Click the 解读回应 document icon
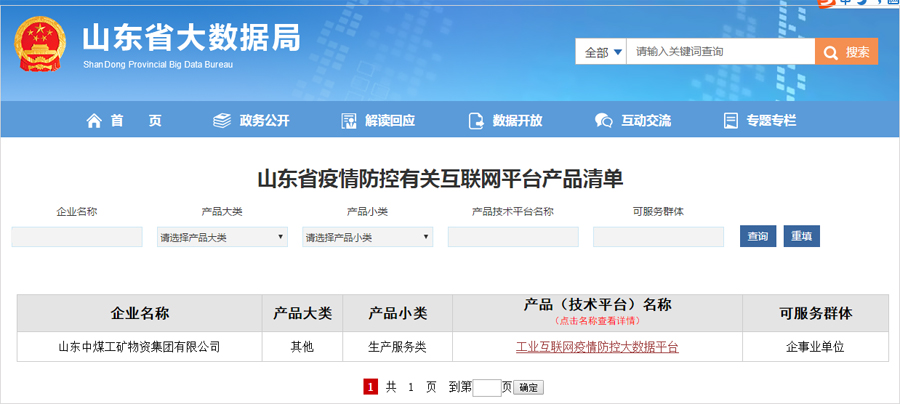Image resolution: width=900 pixels, height=404 pixels. coord(349,120)
